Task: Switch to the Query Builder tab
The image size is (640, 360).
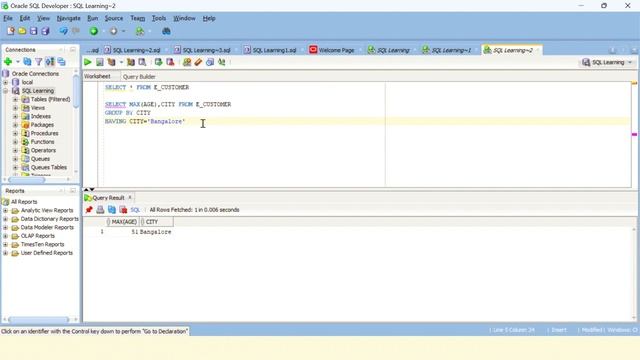Action: tap(139, 76)
